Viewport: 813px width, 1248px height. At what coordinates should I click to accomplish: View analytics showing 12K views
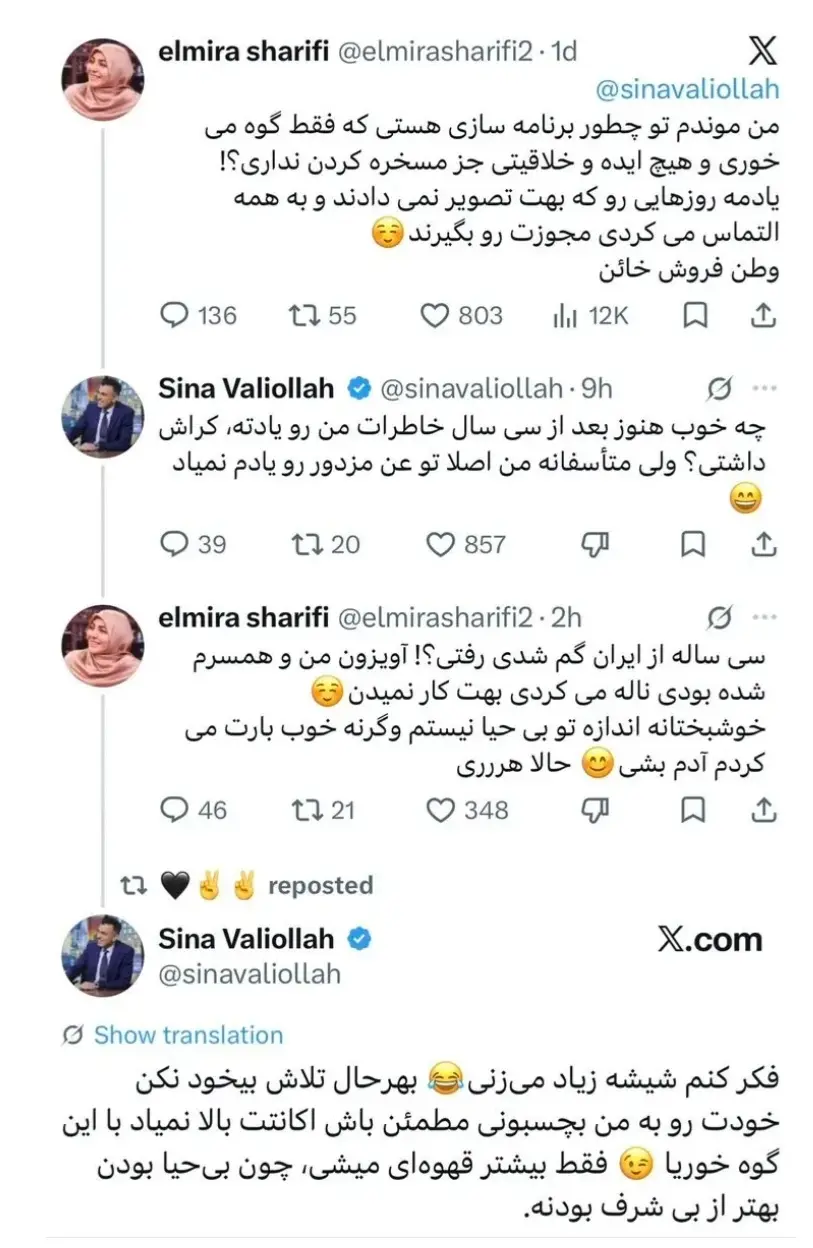click(590, 315)
